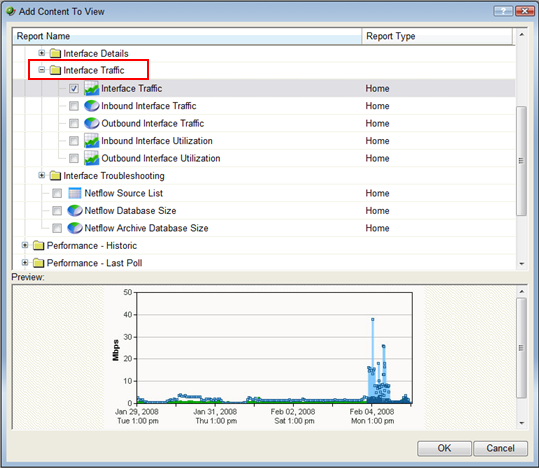This screenshot has height=468, width=539.
Task: Click the Netflow Archive Database Size icon
Action: point(75,228)
